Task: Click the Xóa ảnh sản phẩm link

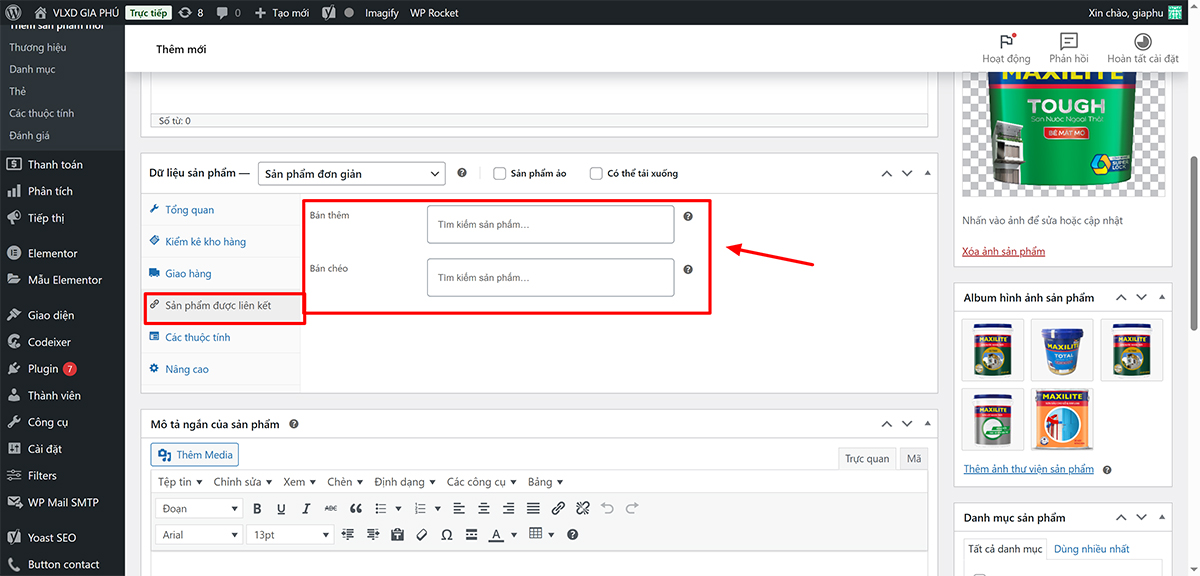Action: click(1003, 251)
